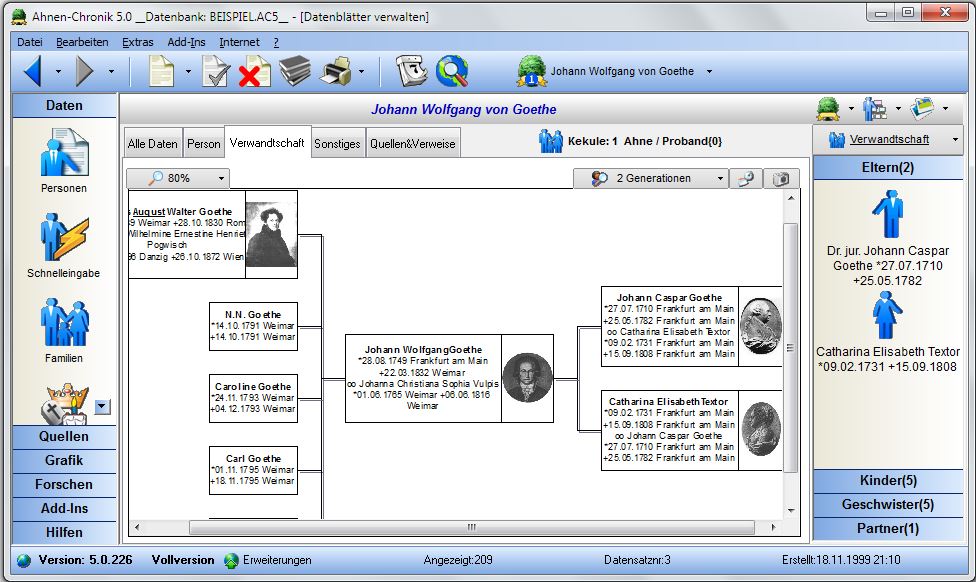Click the pictures icon in header bar
The width and height of the screenshot is (976, 582).
[922, 109]
